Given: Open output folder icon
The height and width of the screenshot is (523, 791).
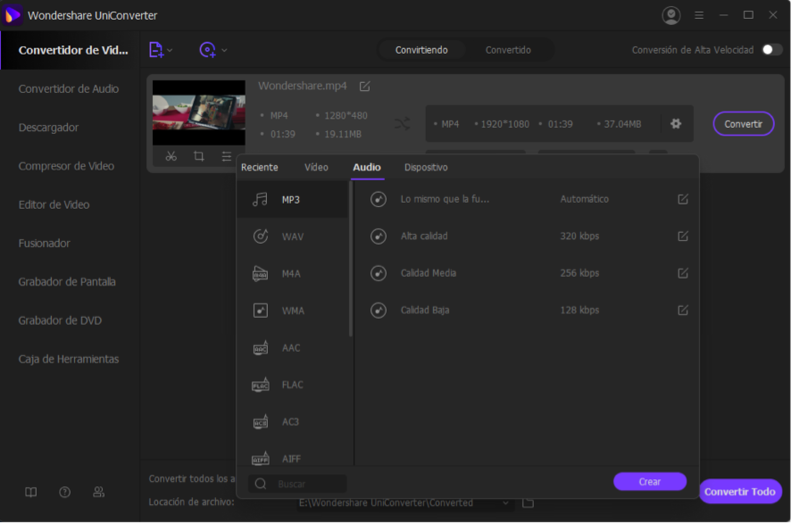Looking at the screenshot, I should point(528,503).
